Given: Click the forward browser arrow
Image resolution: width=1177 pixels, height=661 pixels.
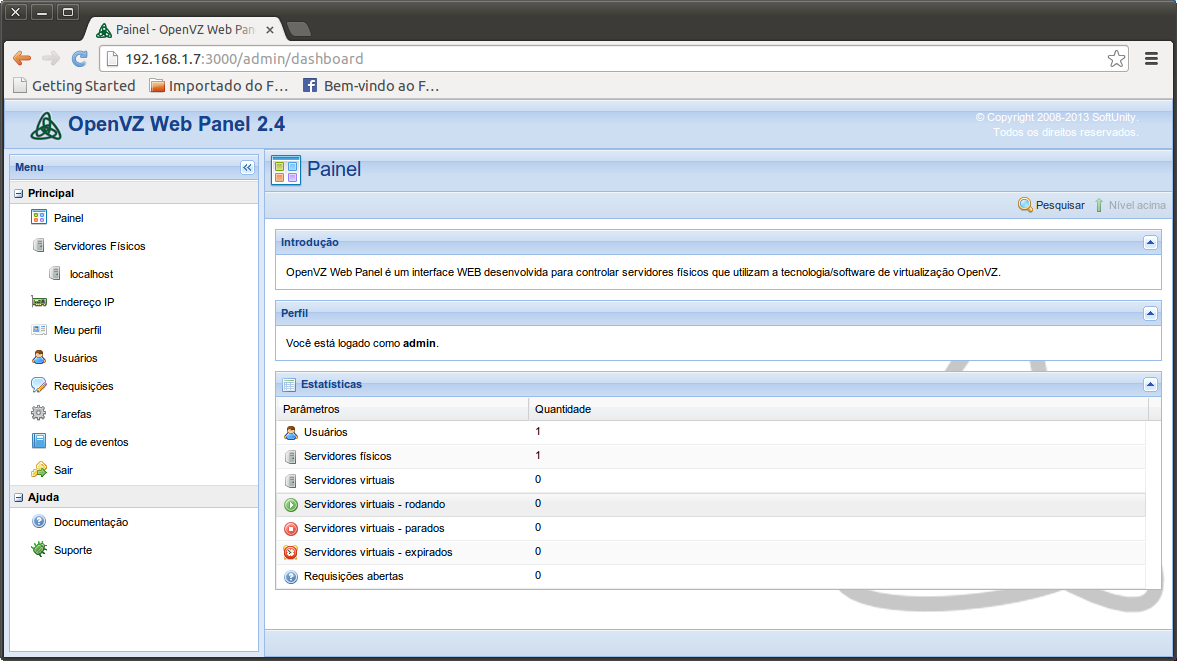Looking at the screenshot, I should pyautogui.click(x=51, y=59).
